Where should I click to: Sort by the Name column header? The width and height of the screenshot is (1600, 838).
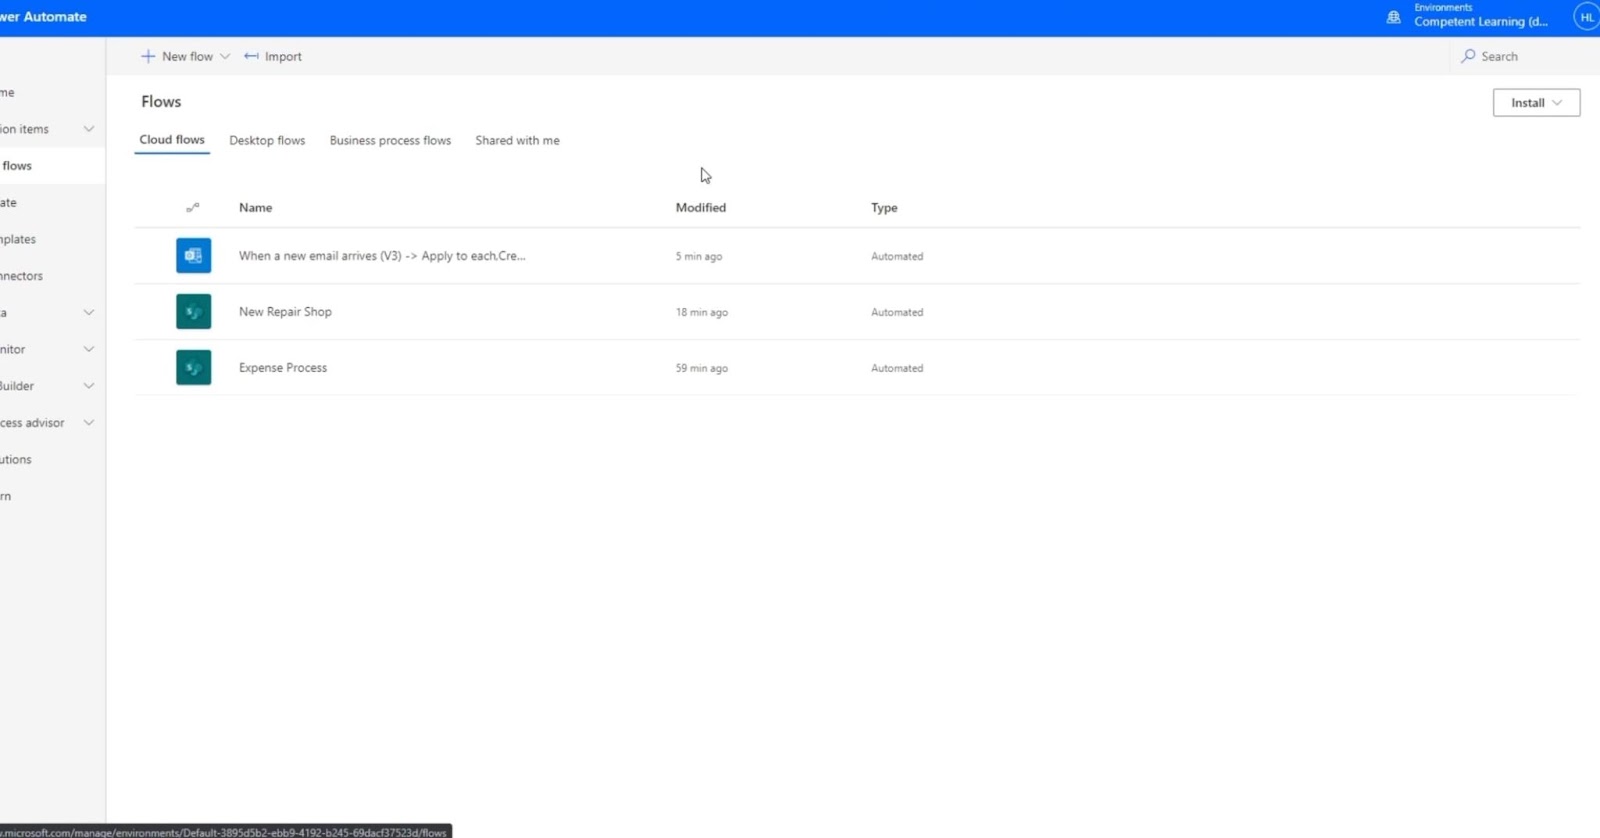point(255,208)
